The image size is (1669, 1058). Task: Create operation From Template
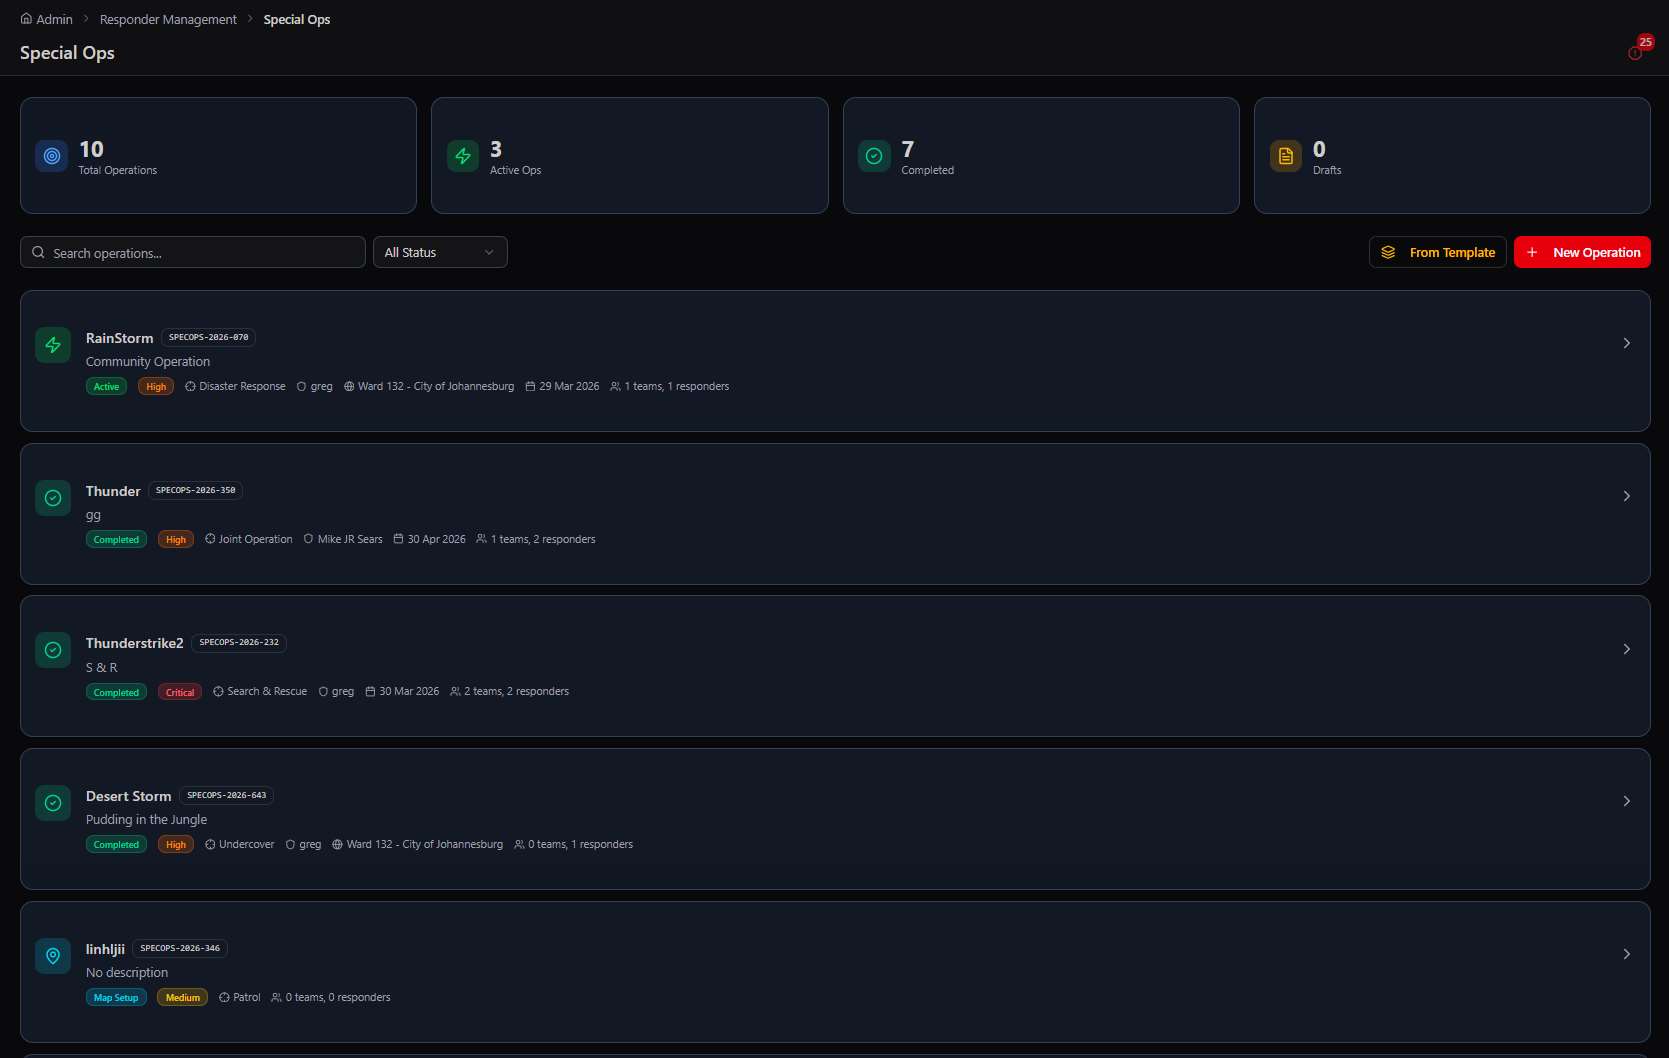pyautogui.click(x=1437, y=252)
